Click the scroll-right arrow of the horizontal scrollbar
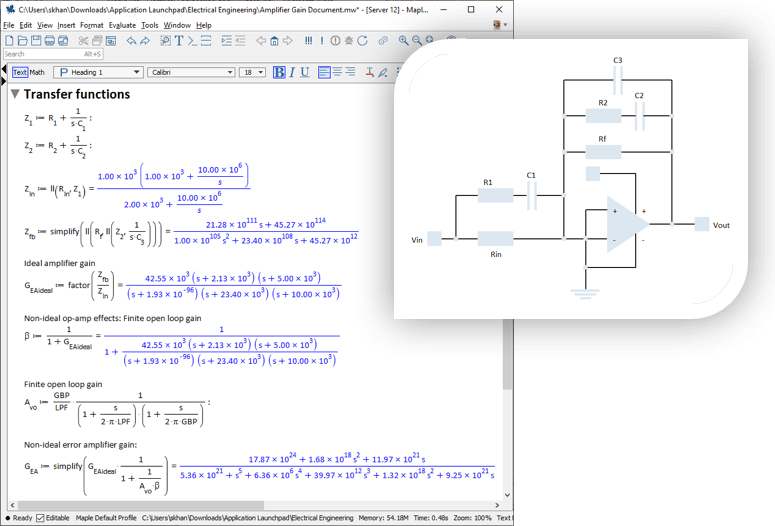 (497, 505)
